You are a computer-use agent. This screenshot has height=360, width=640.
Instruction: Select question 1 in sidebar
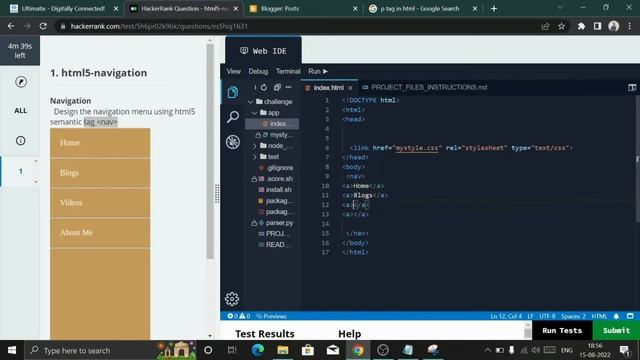[20, 171]
